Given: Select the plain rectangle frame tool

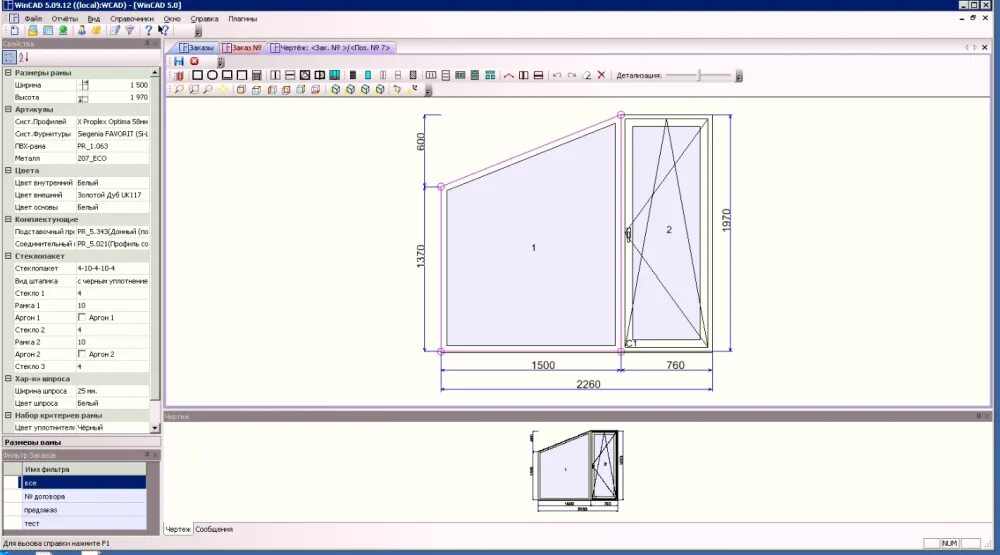Looking at the screenshot, I should point(198,75).
